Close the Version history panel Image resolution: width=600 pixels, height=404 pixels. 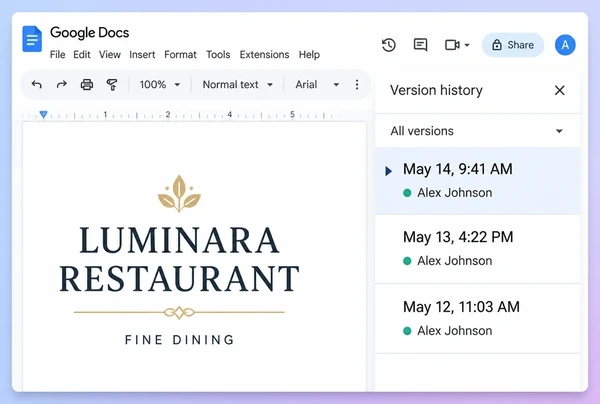click(559, 90)
